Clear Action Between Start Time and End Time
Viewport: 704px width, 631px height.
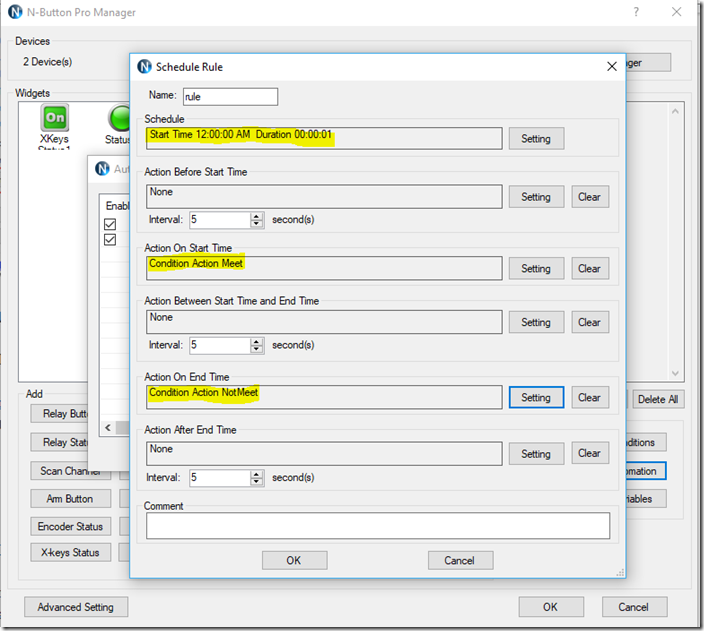pos(590,322)
